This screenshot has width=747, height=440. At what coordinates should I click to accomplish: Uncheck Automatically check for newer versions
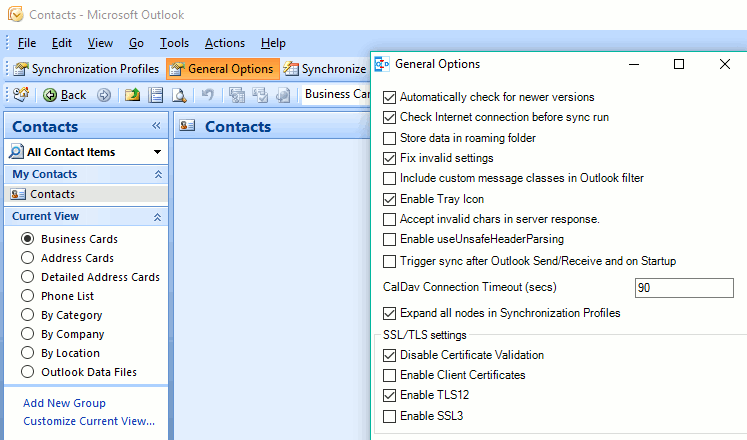[x=389, y=97]
